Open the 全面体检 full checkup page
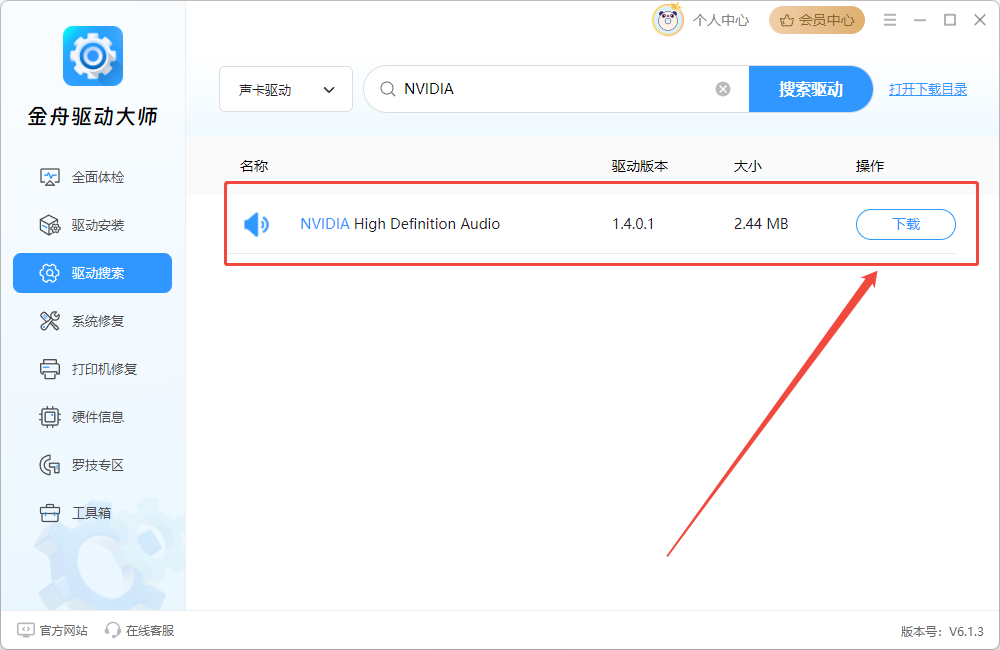 point(92,177)
